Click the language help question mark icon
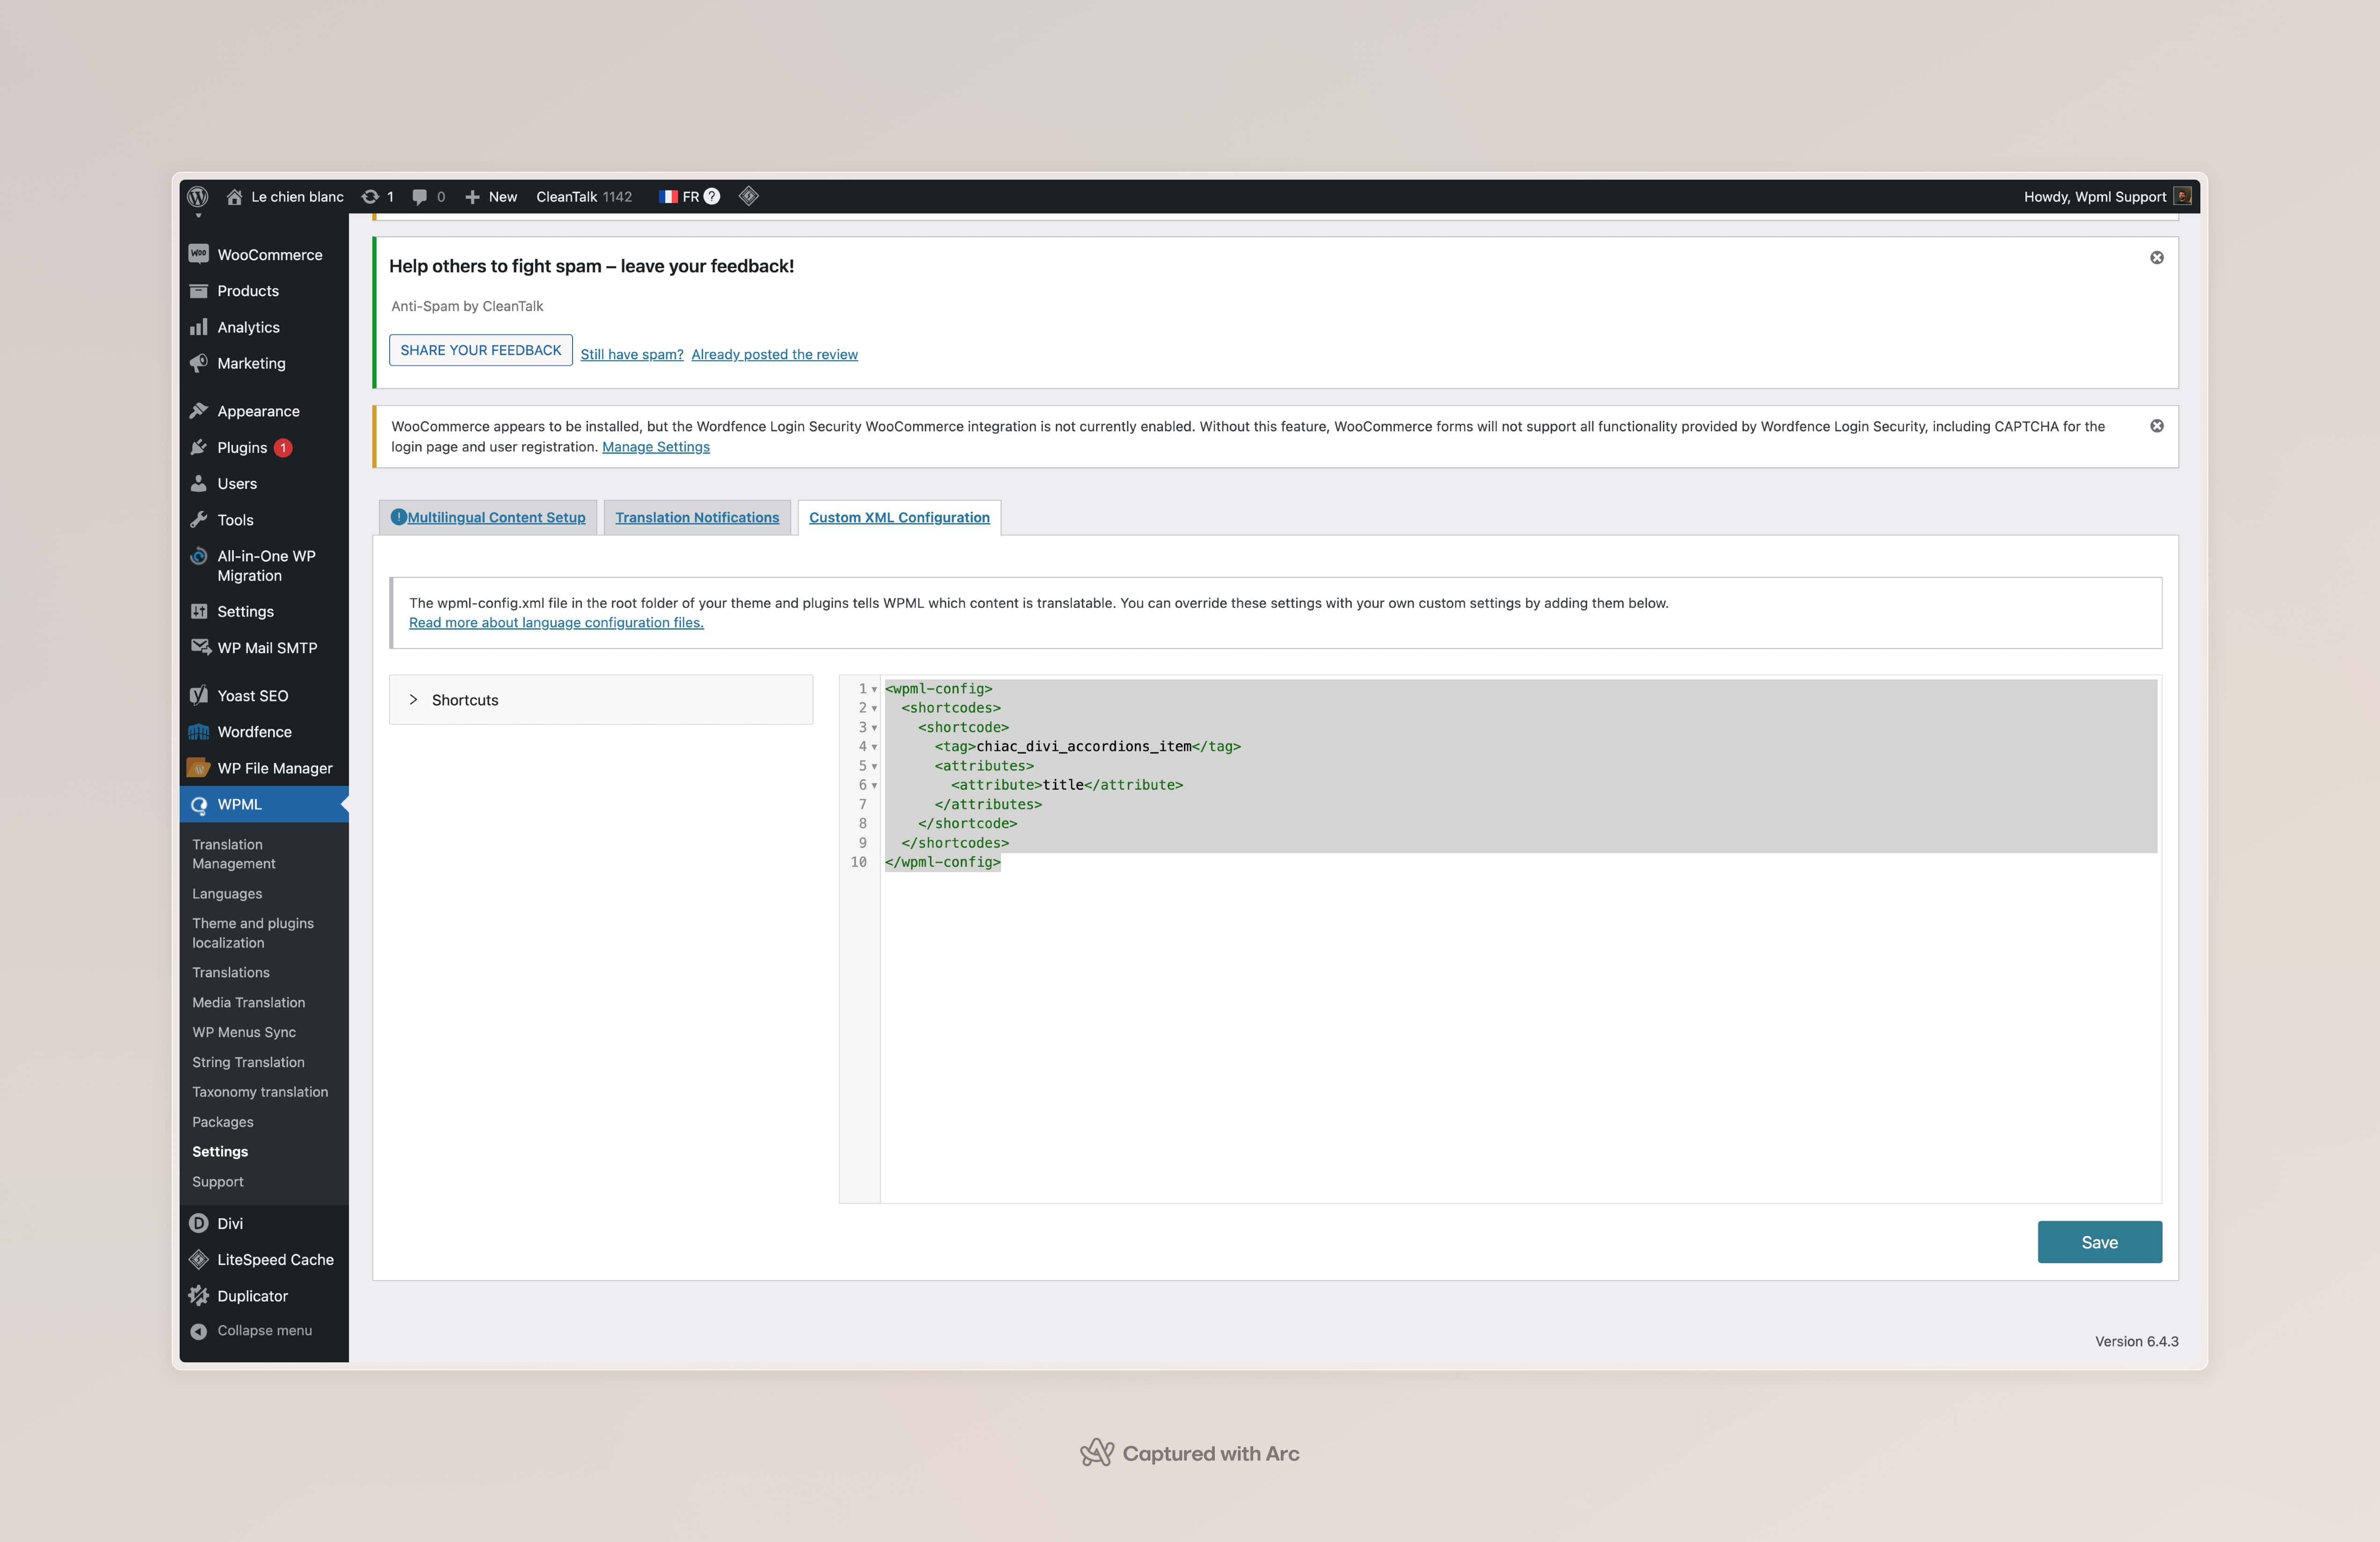 pos(712,196)
